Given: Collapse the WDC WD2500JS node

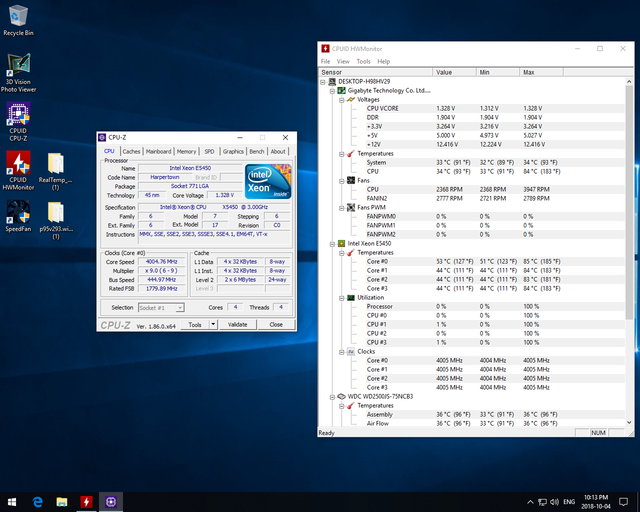Looking at the screenshot, I should pyautogui.click(x=332, y=396).
